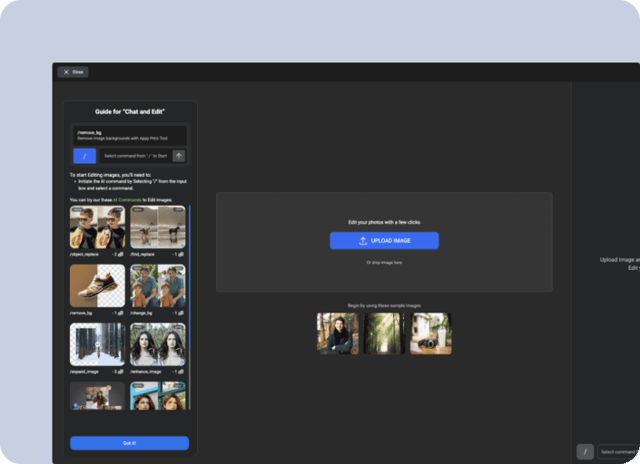Click the upload arrow icon on UPLOAD IMAGE
640x464 pixels.
(363, 241)
